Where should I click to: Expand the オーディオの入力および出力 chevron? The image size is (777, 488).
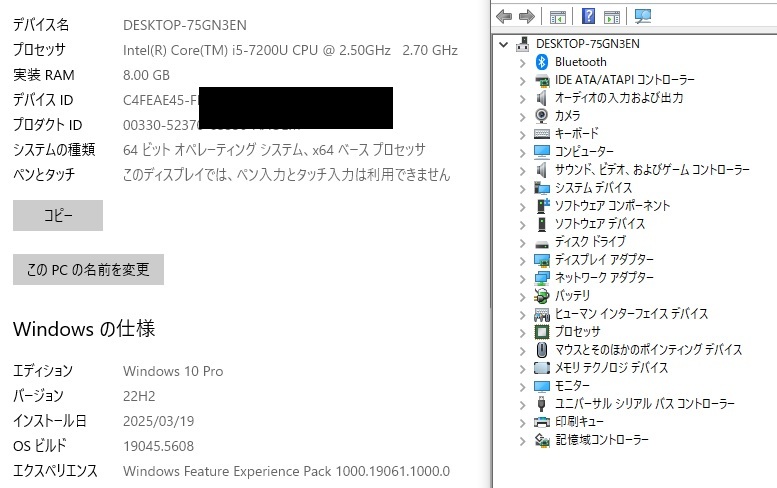click(x=522, y=99)
